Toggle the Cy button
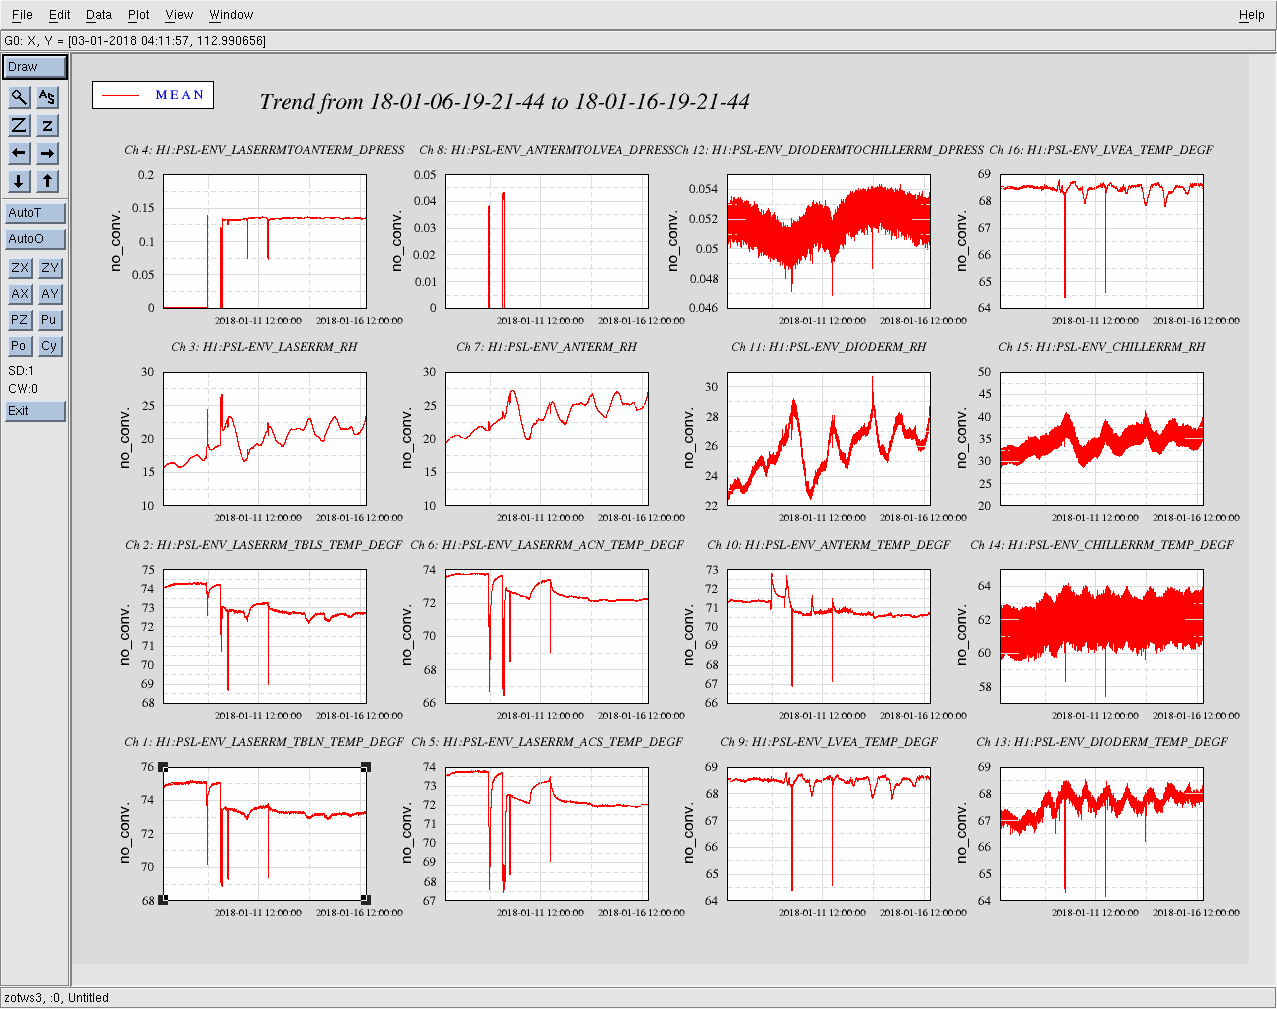Viewport: 1277px width, 1009px height. (x=50, y=346)
